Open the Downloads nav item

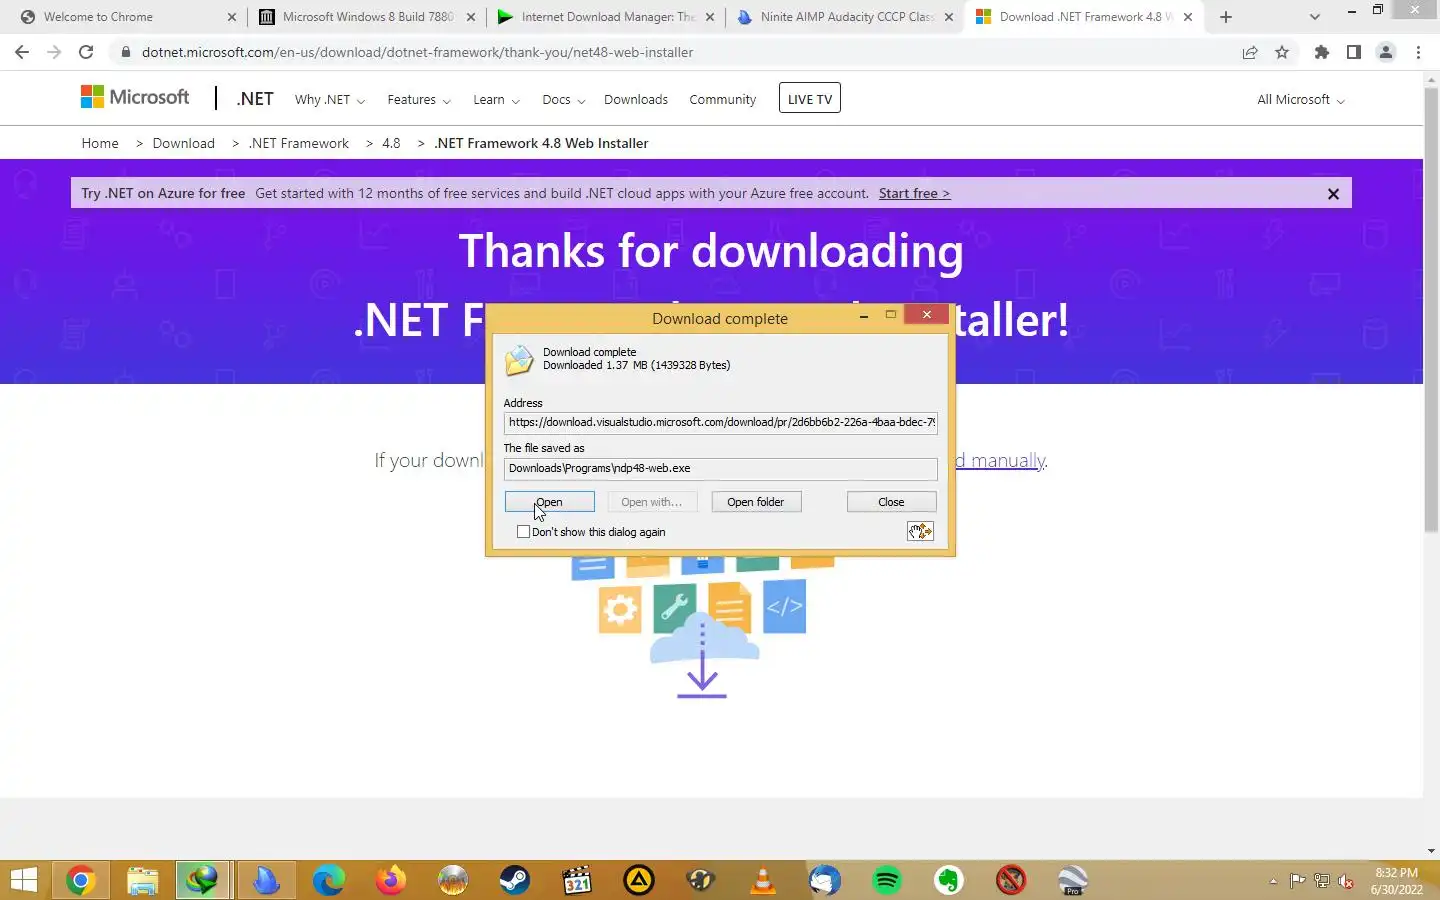(x=636, y=100)
